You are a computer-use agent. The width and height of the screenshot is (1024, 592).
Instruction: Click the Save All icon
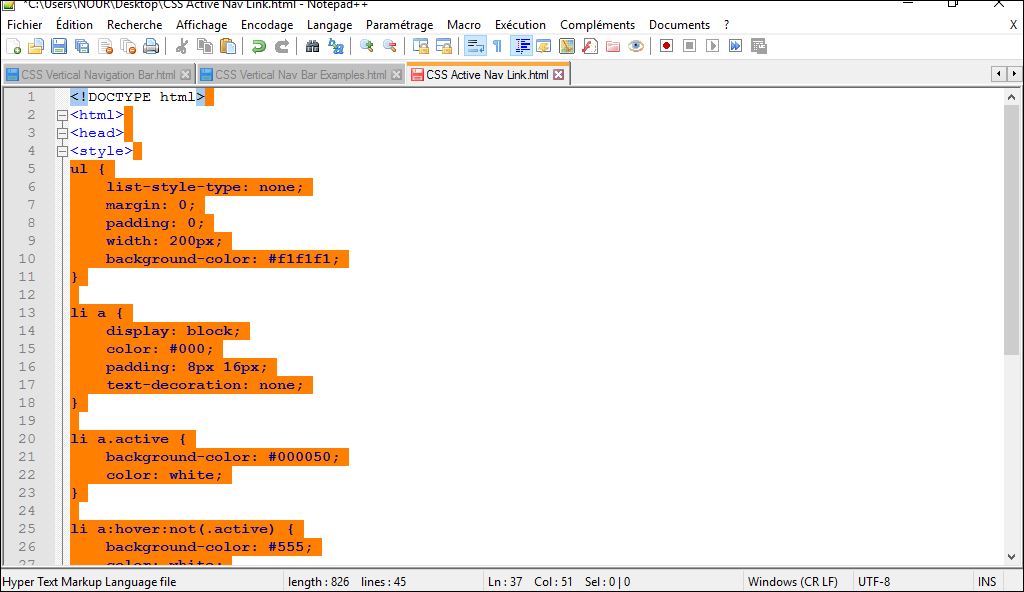[x=82, y=46]
